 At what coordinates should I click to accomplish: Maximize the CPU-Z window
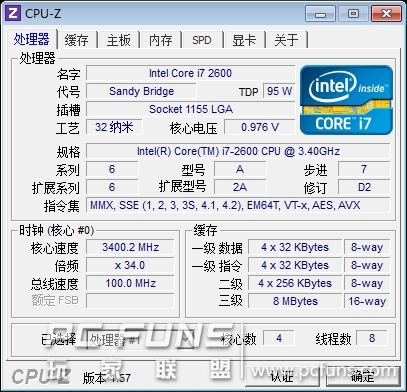pyautogui.click(x=353, y=14)
